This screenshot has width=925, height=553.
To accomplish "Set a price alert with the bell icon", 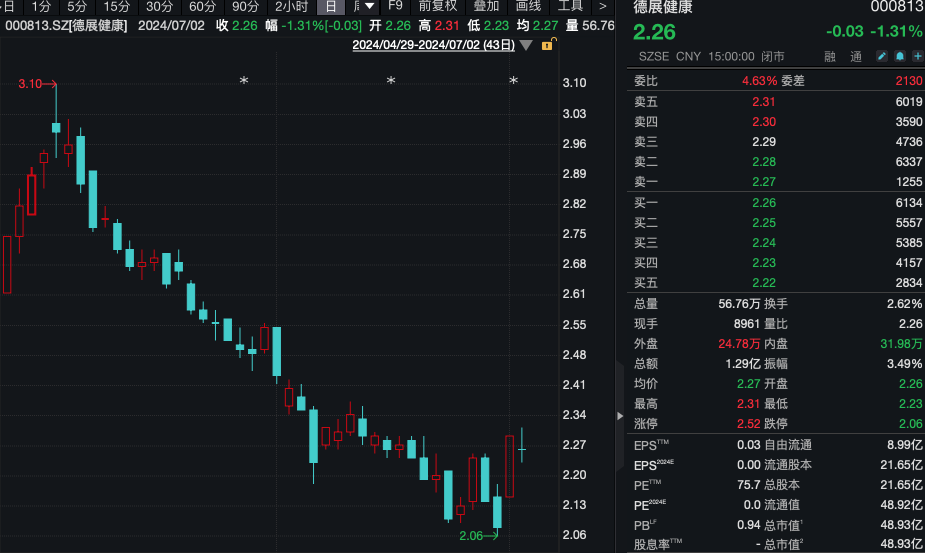I will click(x=899, y=57).
